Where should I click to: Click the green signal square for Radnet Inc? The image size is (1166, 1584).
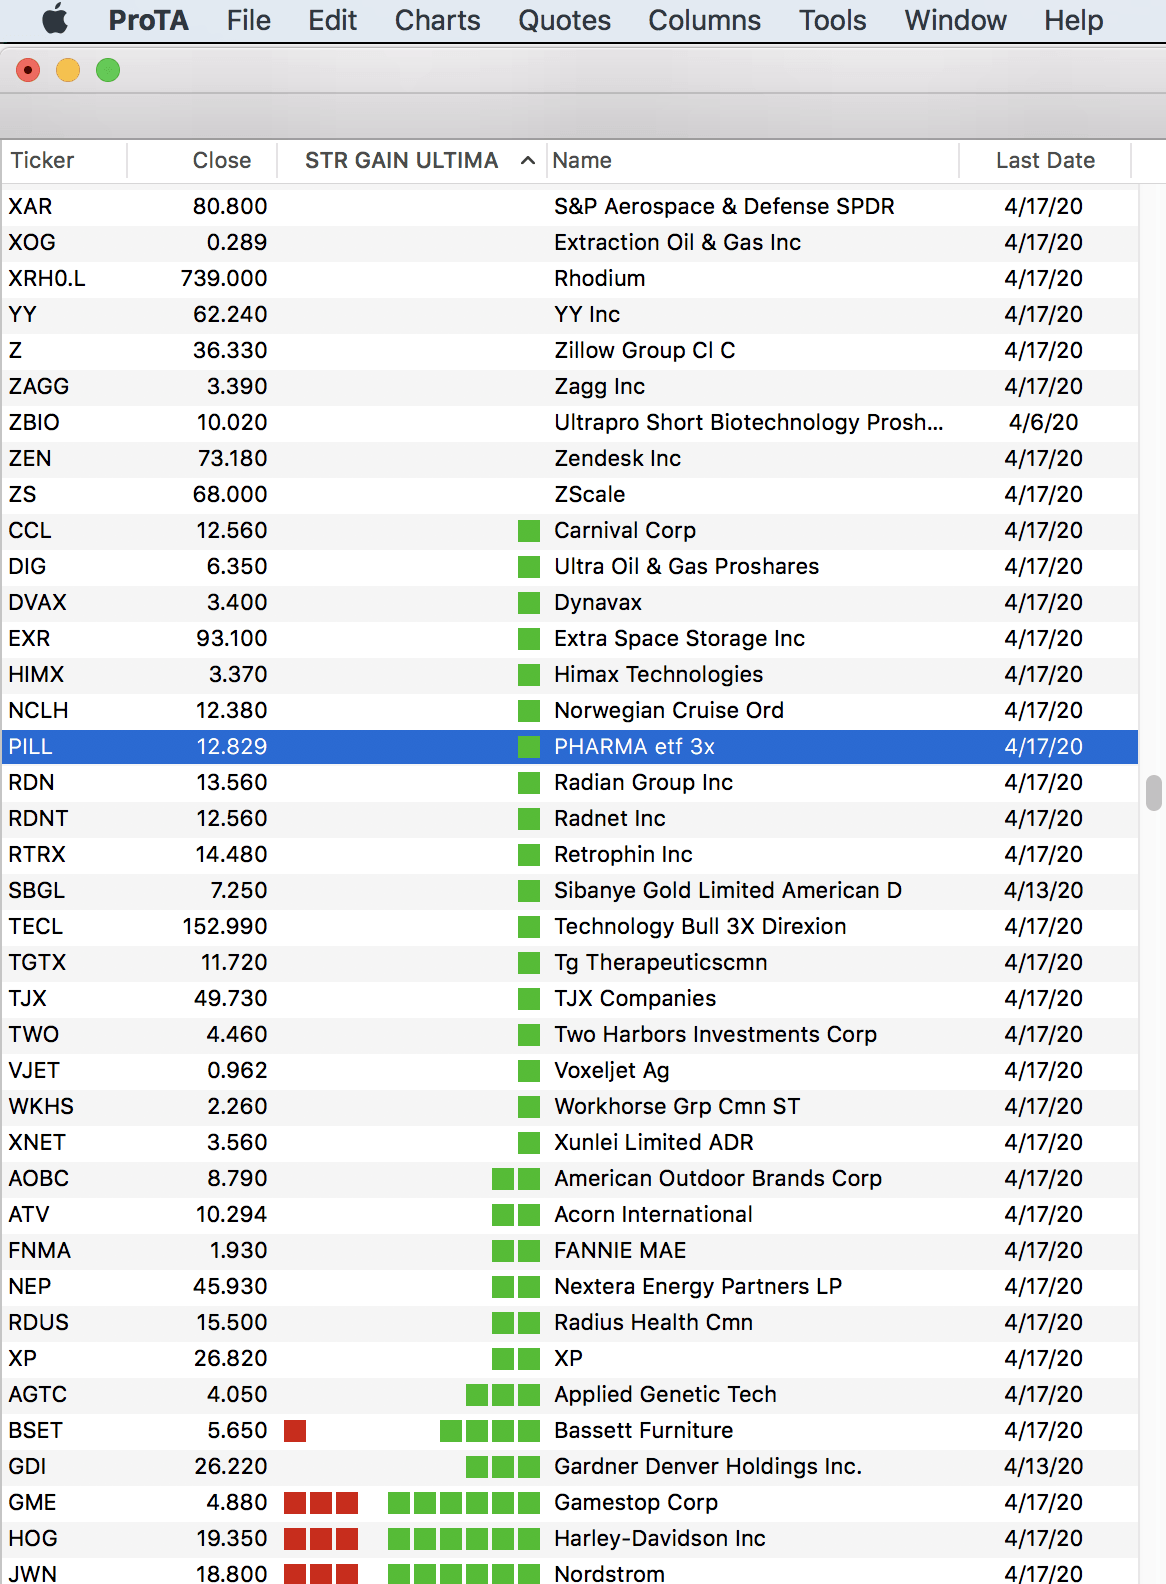[x=529, y=819]
